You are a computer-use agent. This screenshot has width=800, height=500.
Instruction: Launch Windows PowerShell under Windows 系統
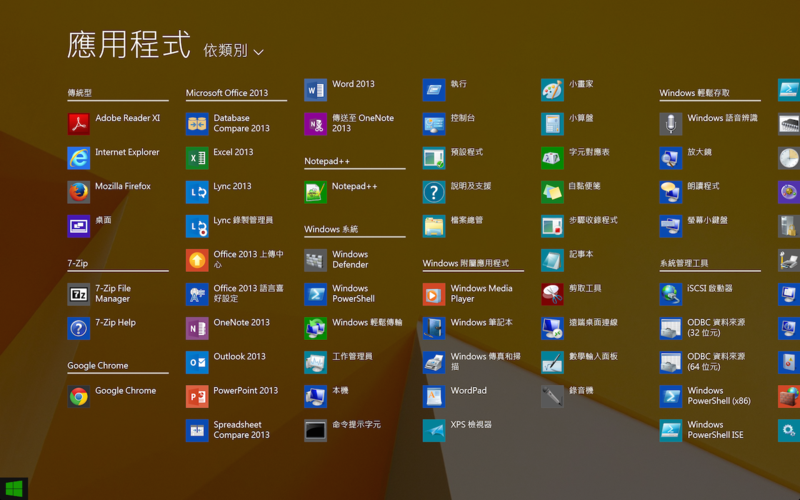[x=315, y=294]
